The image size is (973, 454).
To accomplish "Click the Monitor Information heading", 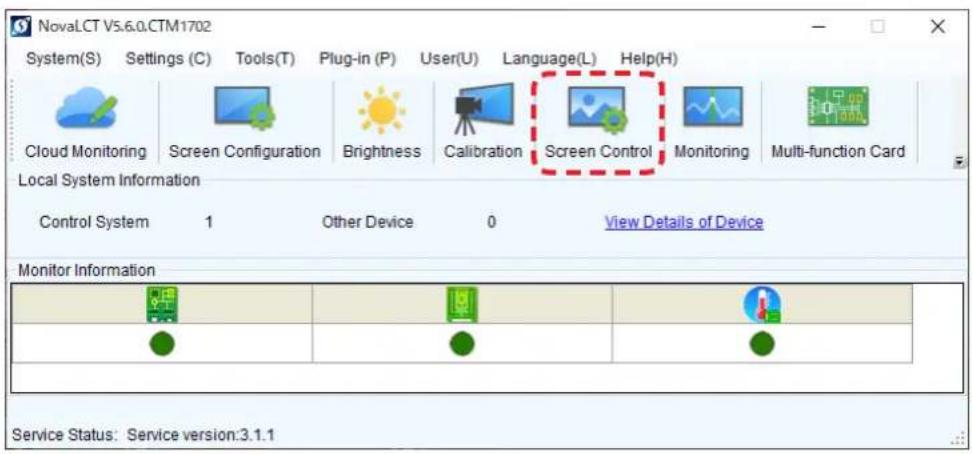I will 86,270.
